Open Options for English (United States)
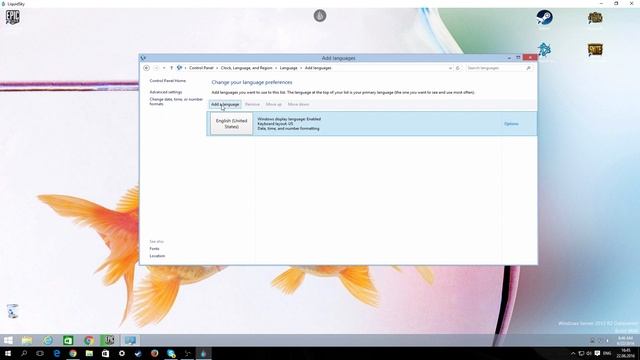 pyautogui.click(x=511, y=124)
